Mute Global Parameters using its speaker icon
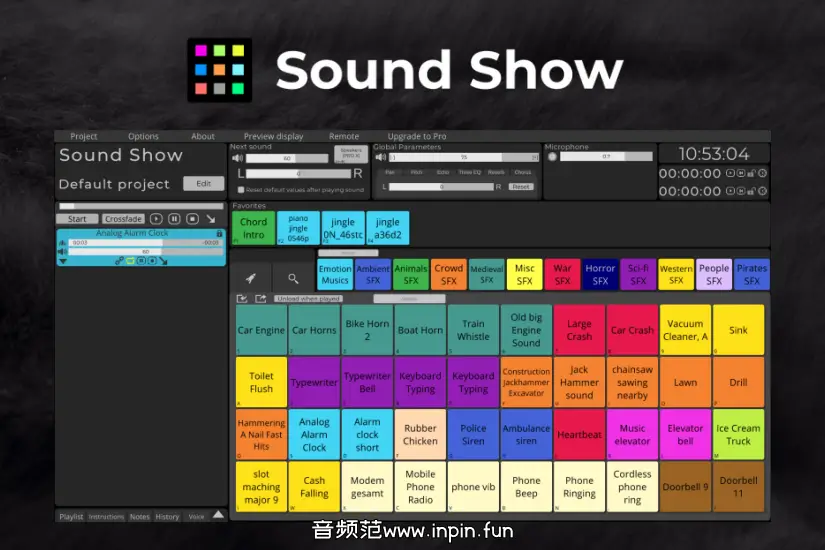Image resolution: width=825 pixels, height=550 pixels. click(x=380, y=157)
